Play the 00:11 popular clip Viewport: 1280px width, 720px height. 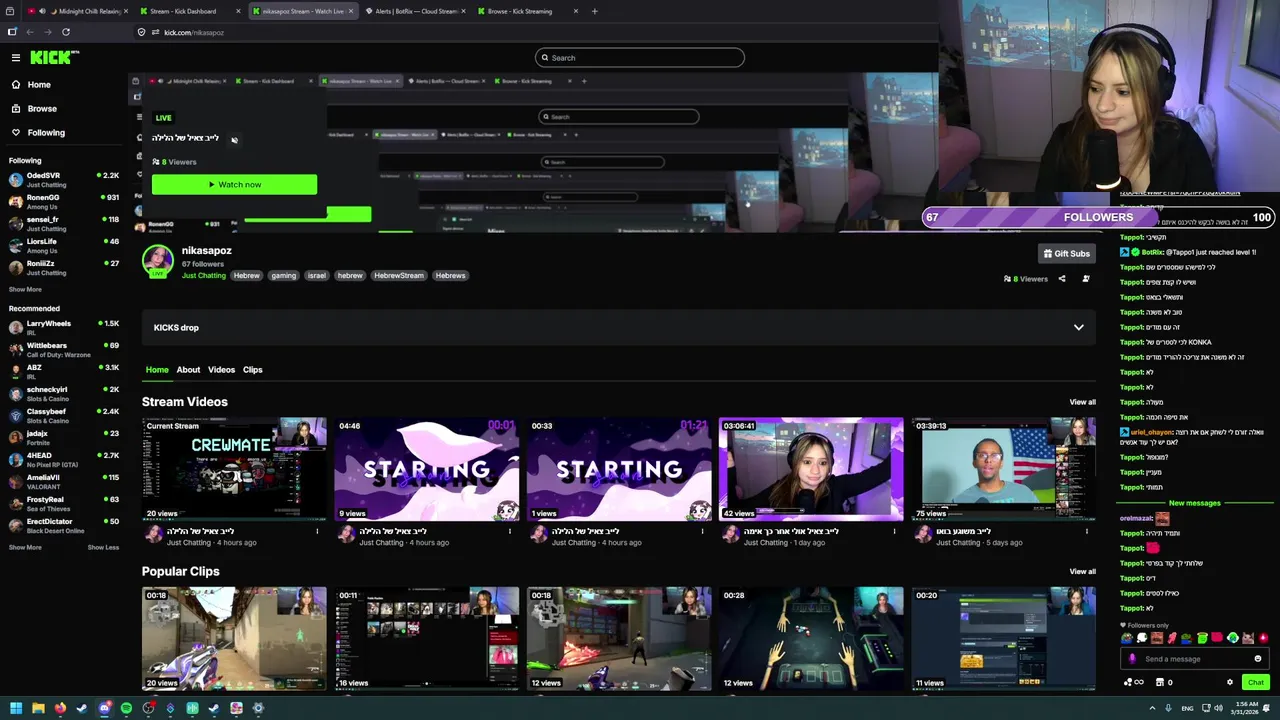(x=427, y=639)
